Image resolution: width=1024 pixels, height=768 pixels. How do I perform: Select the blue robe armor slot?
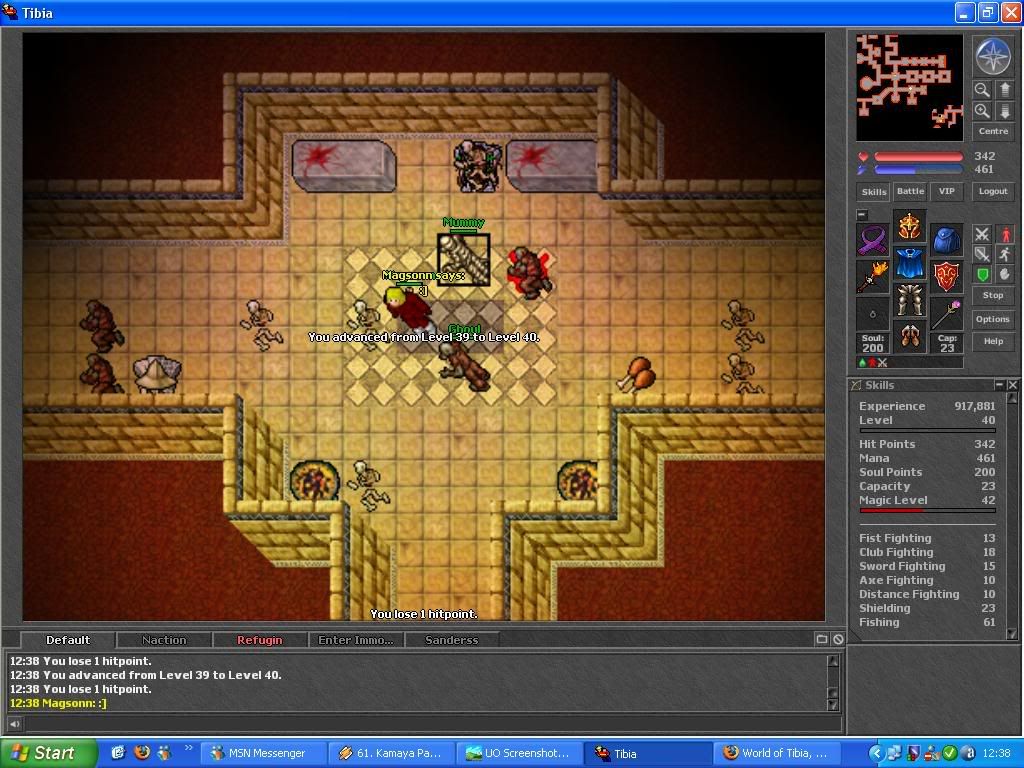click(x=909, y=263)
